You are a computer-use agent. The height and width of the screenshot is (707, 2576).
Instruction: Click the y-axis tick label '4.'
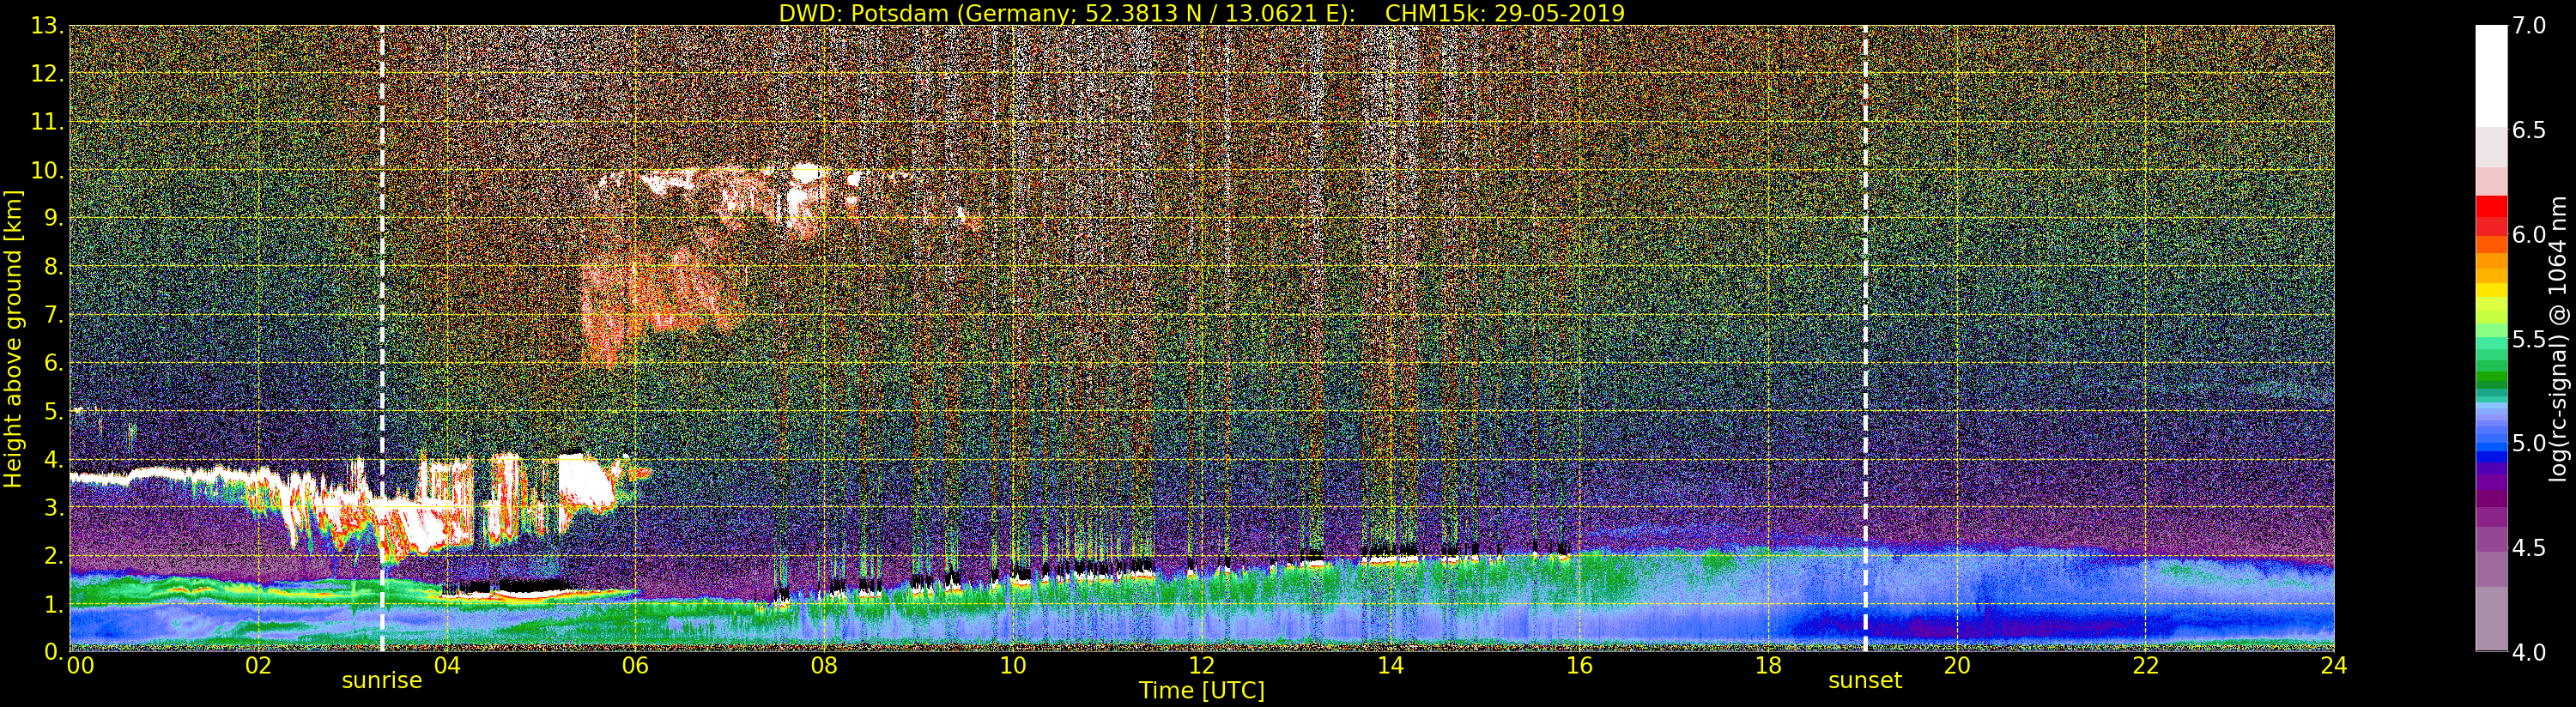tap(53, 459)
